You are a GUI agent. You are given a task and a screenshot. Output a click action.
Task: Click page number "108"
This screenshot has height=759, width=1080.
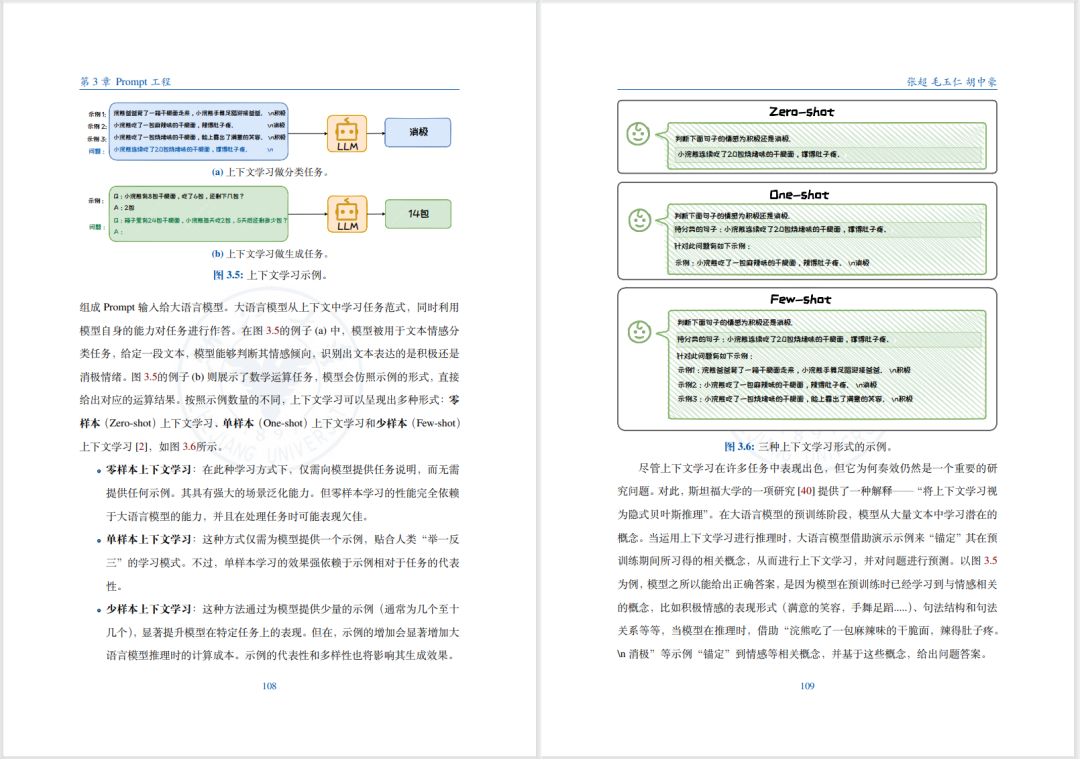269,686
